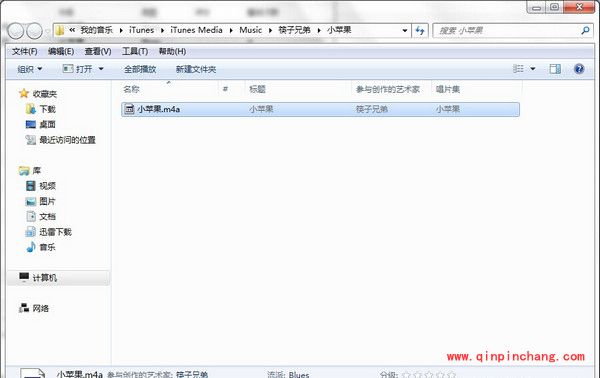Select the 最近访问的位置 icon
The image size is (600, 378).
(31, 140)
